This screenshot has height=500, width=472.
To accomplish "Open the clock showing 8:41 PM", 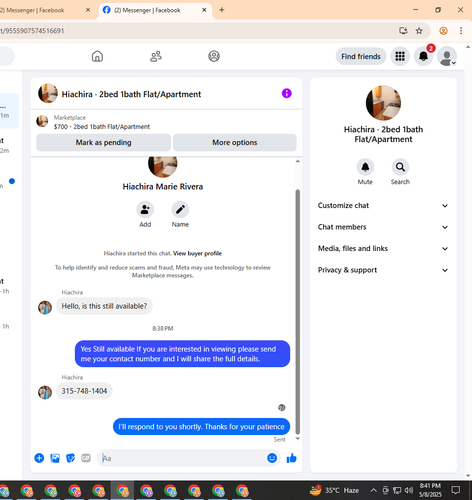I will pyautogui.click(x=430, y=490).
